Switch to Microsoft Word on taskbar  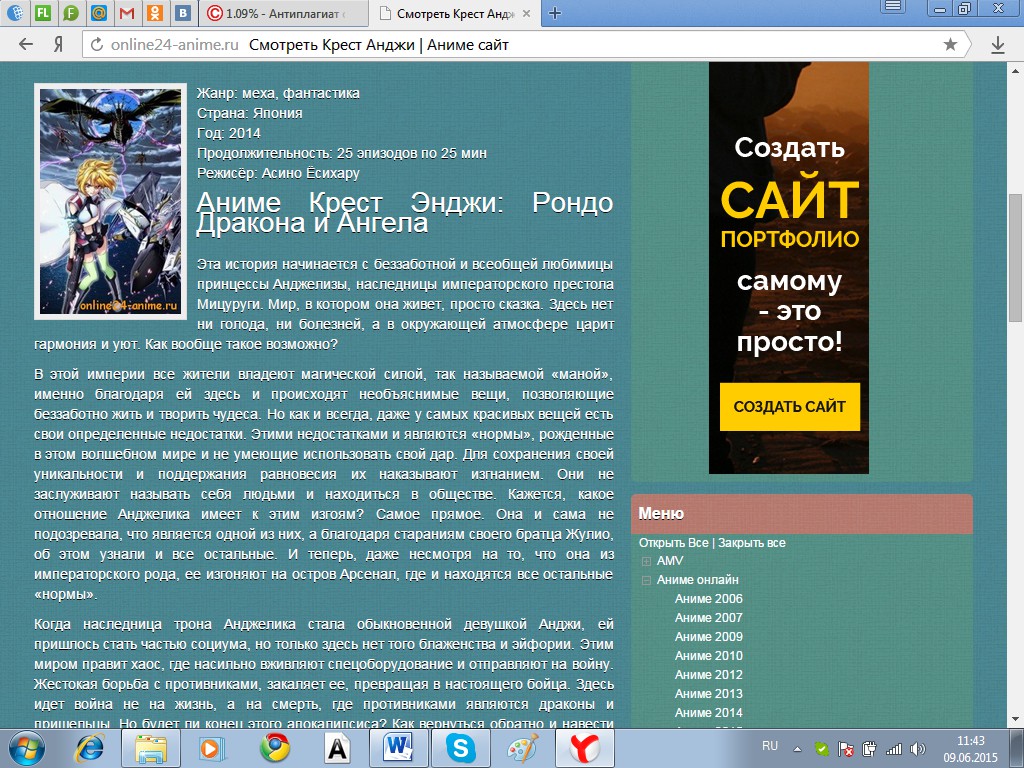pos(398,748)
